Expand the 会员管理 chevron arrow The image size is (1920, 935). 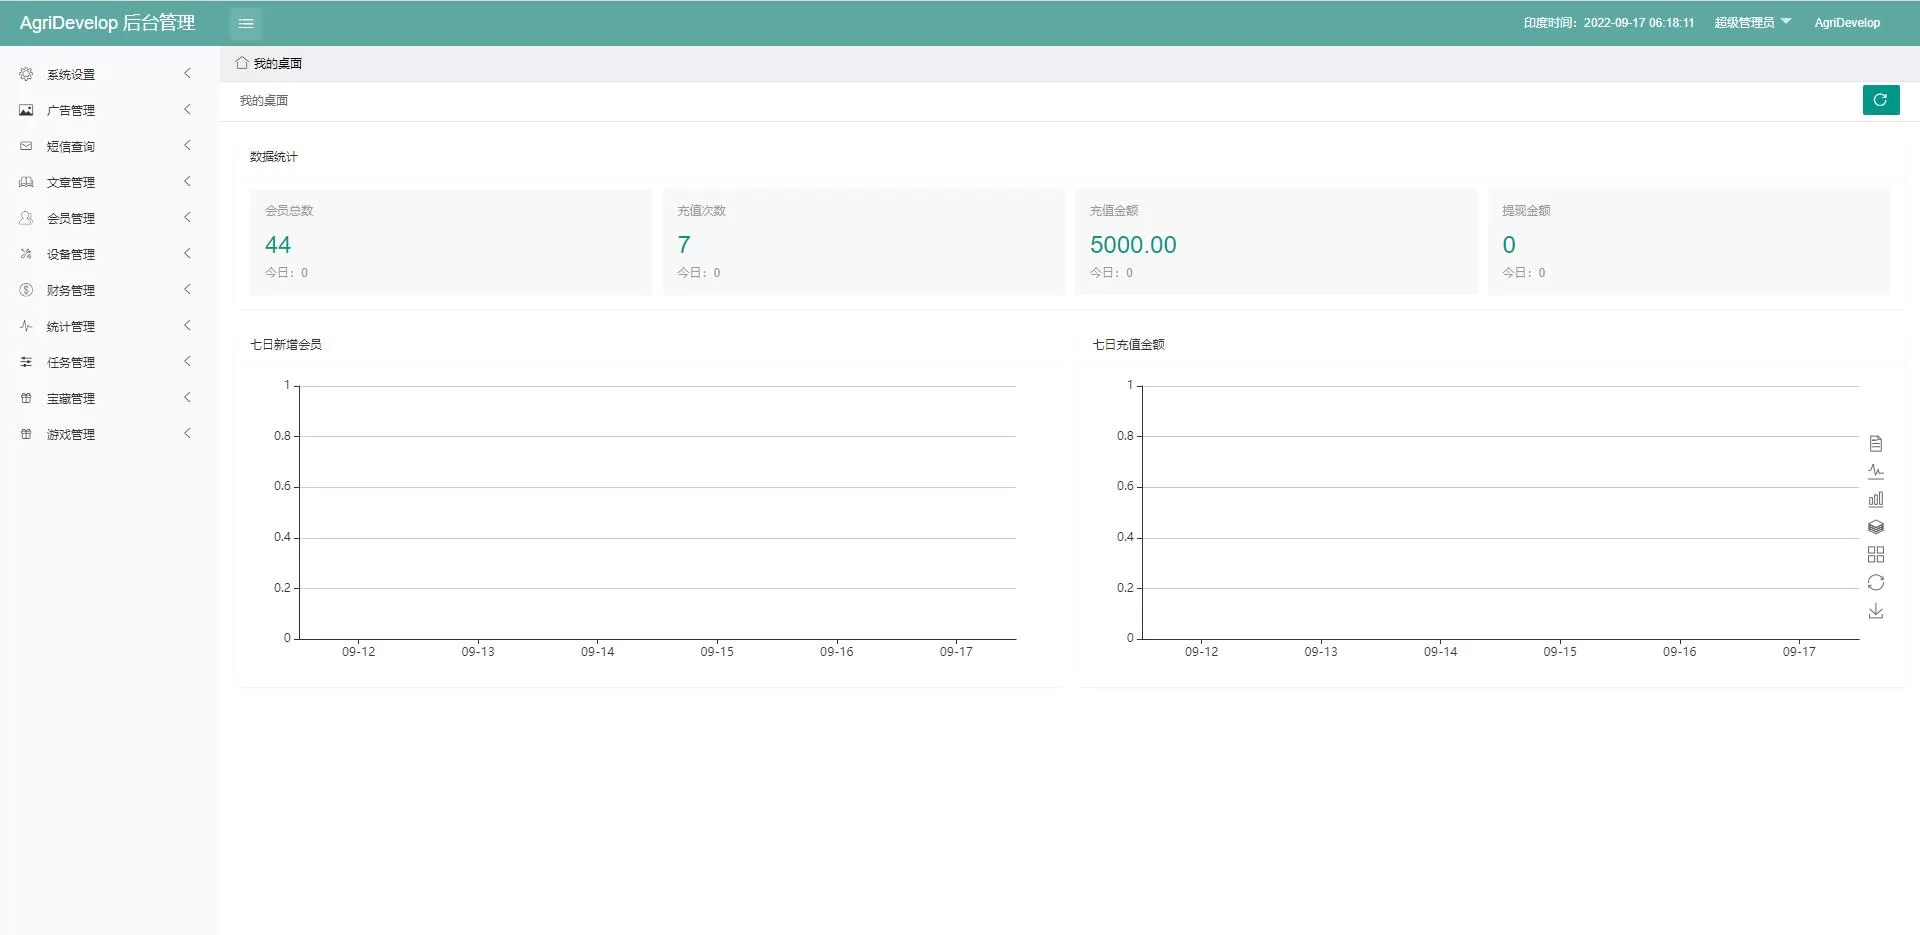[187, 218]
